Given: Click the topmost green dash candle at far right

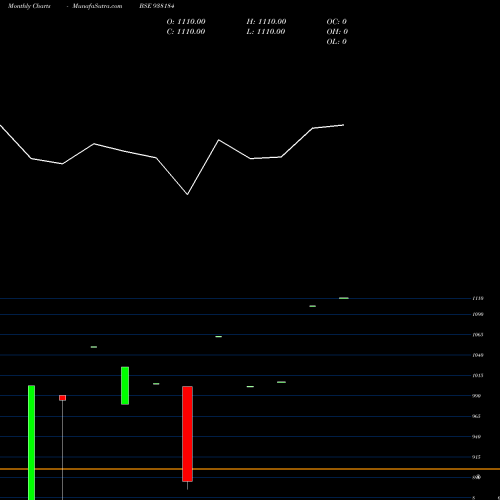Looking at the screenshot, I should click(x=344, y=298).
